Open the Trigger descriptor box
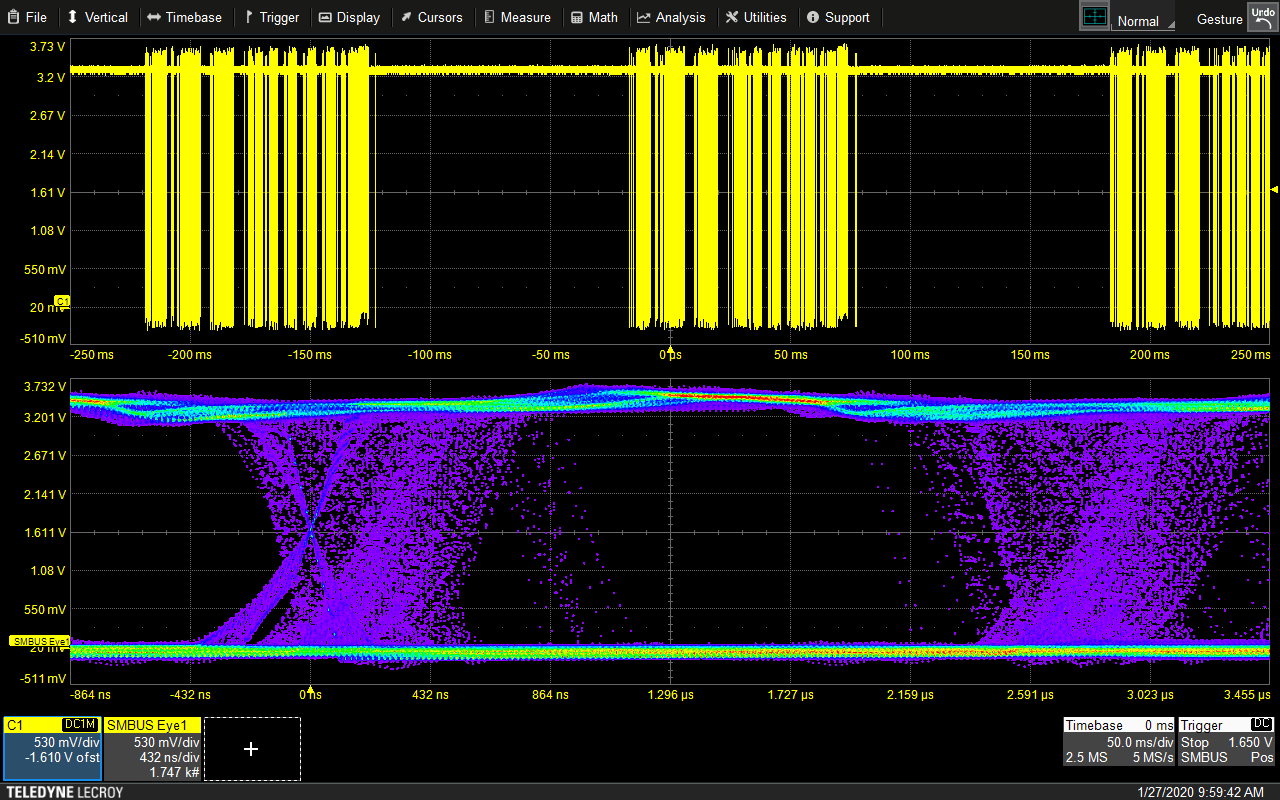 [x=1226, y=742]
